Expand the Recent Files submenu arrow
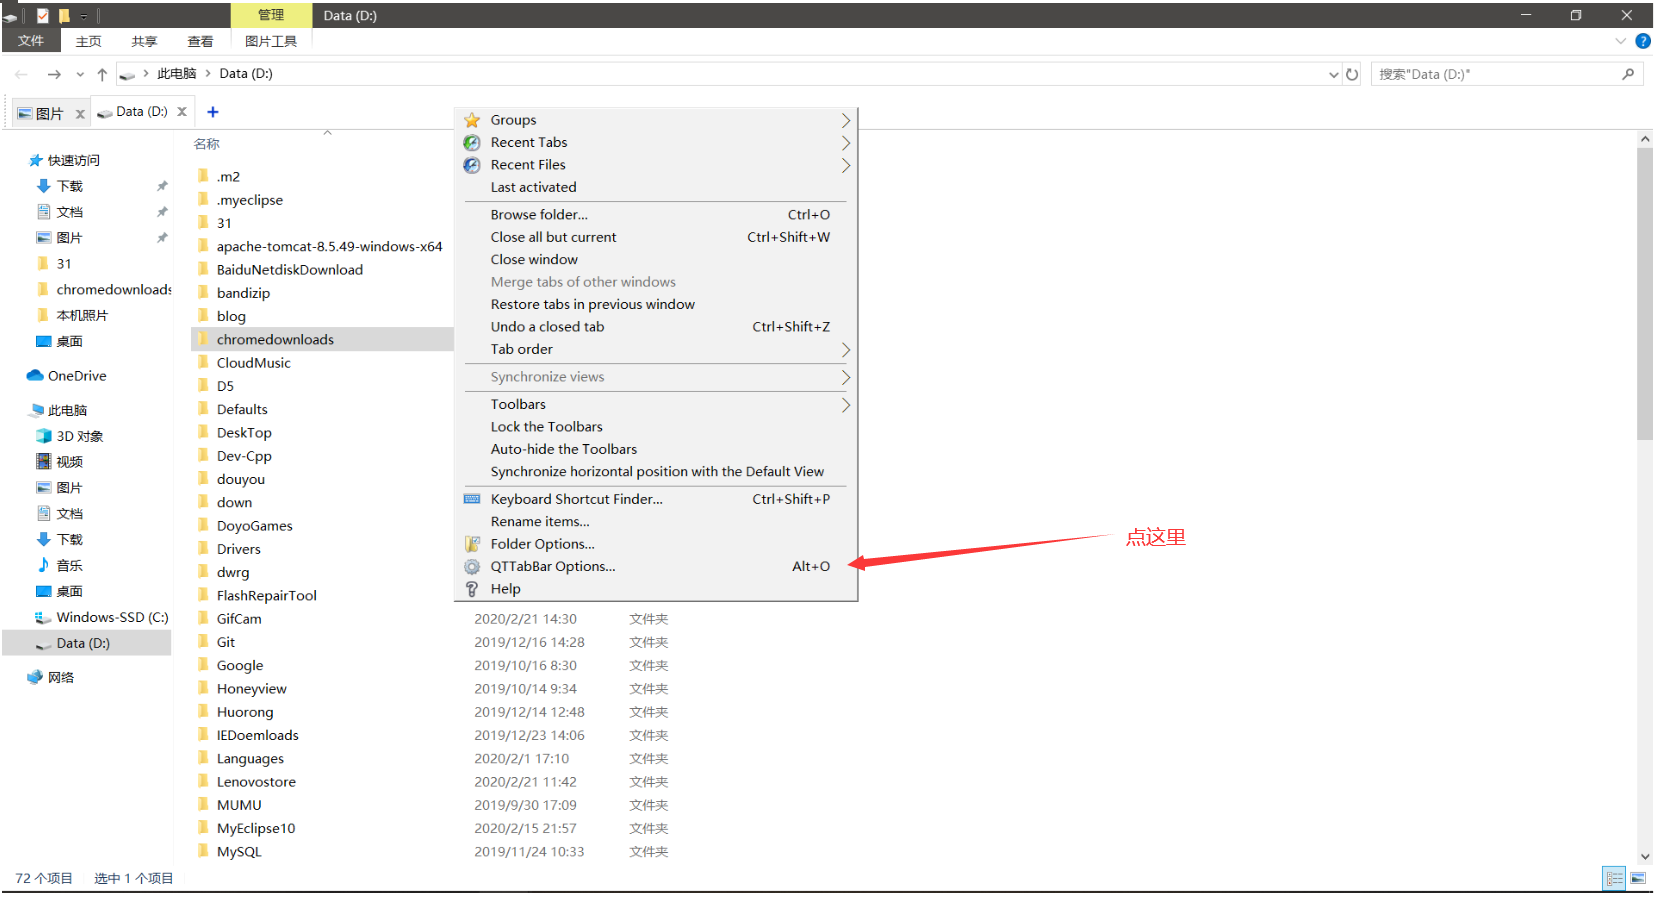1658x903 pixels. tap(846, 165)
